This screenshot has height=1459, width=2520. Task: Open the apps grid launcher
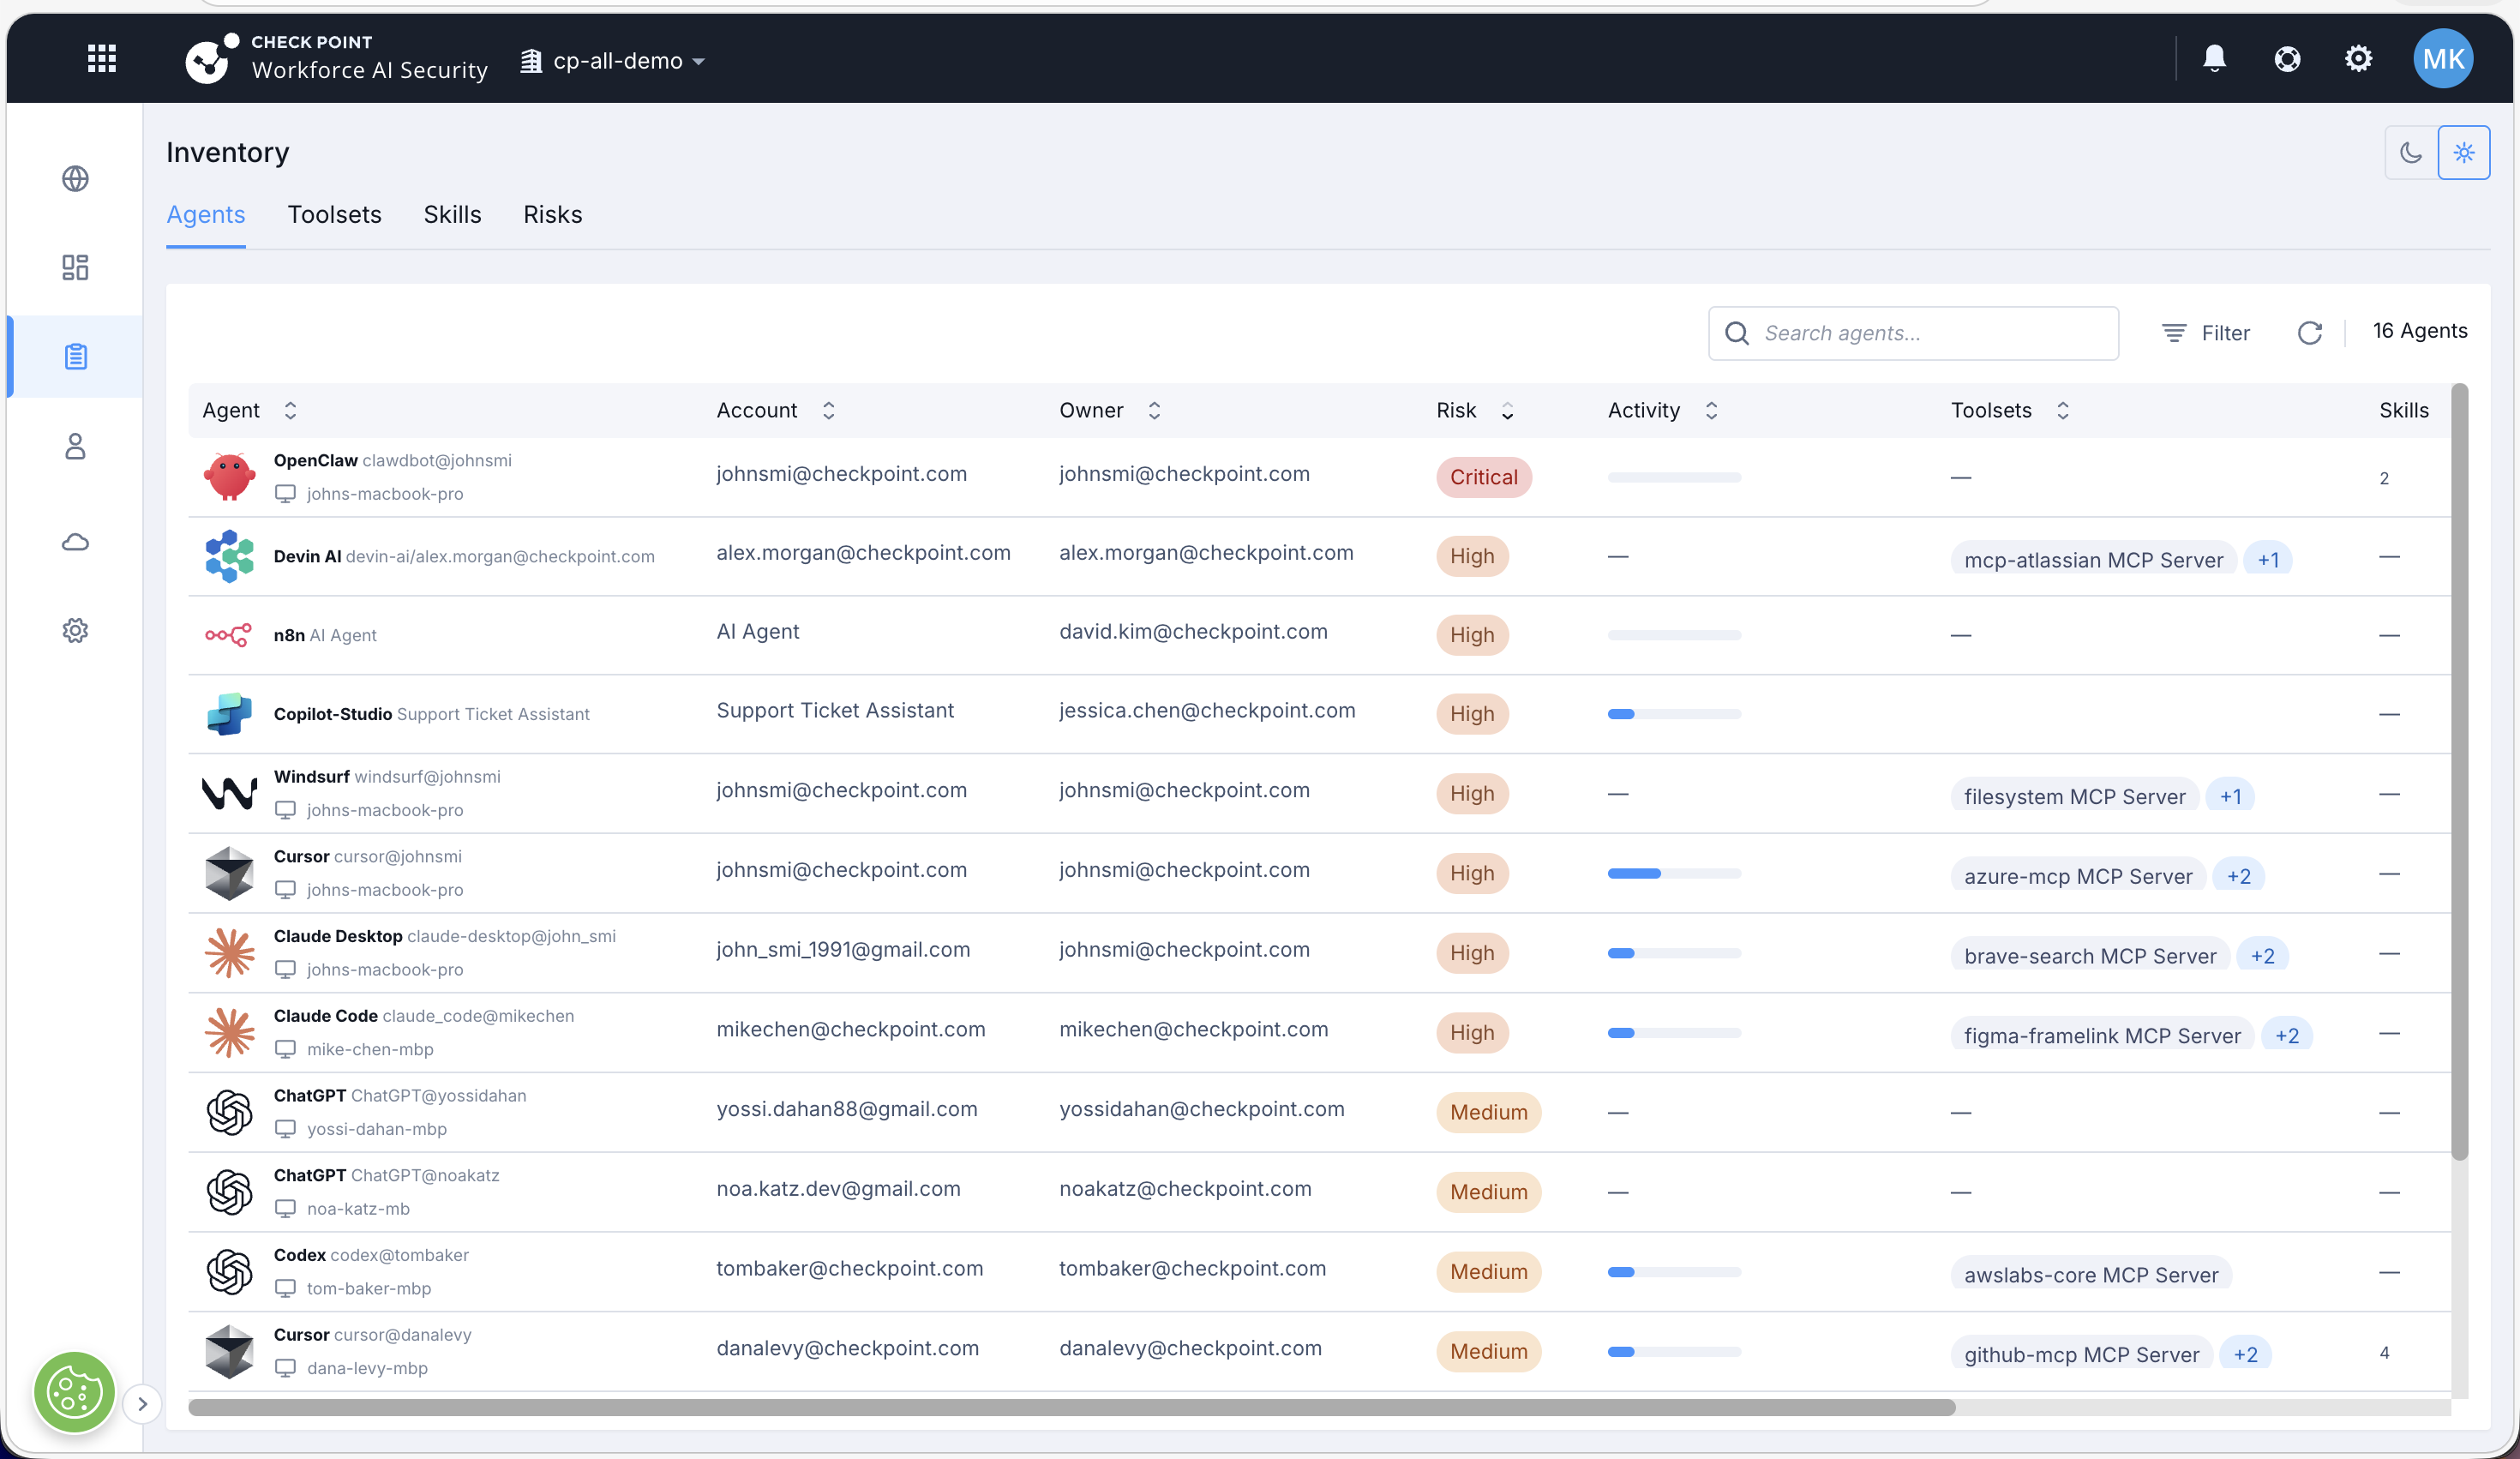pyautogui.click(x=102, y=59)
